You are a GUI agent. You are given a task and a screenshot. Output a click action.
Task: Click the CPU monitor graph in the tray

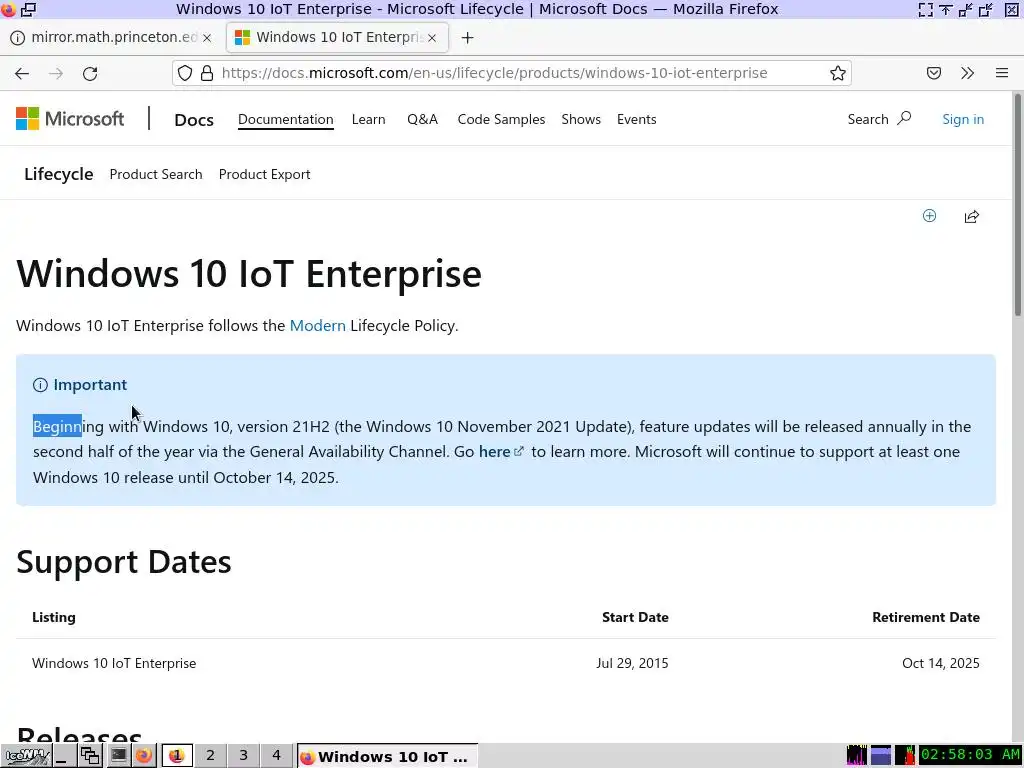(x=856, y=756)
